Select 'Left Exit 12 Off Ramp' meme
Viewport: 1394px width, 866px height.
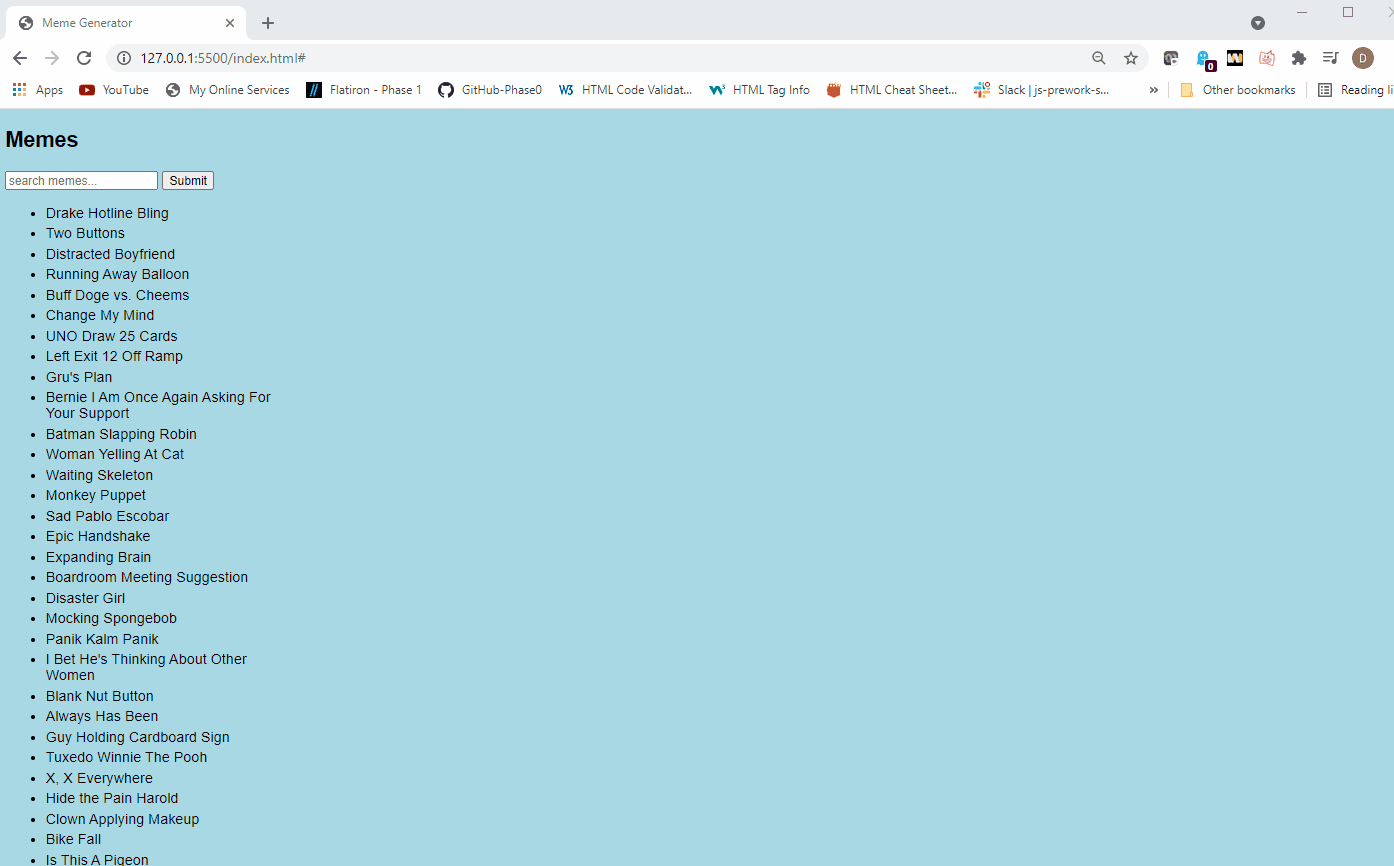coord(114,356)
